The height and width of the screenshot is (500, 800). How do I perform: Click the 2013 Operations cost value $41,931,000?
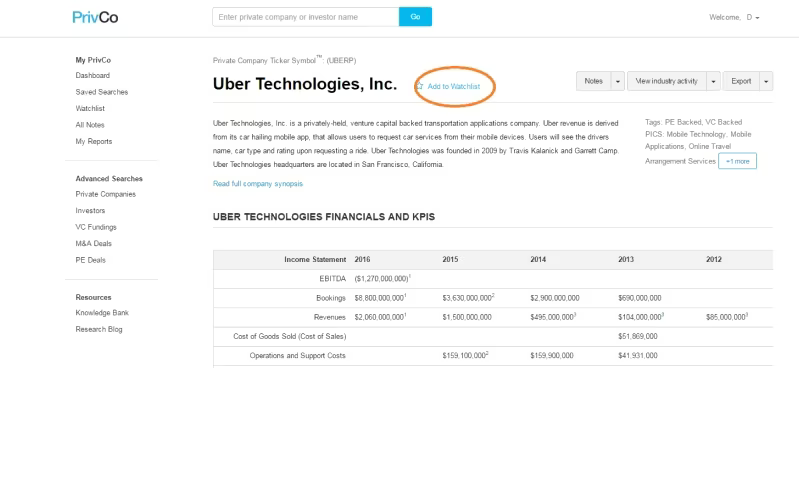pyautogui.click(x=638, y=356)
